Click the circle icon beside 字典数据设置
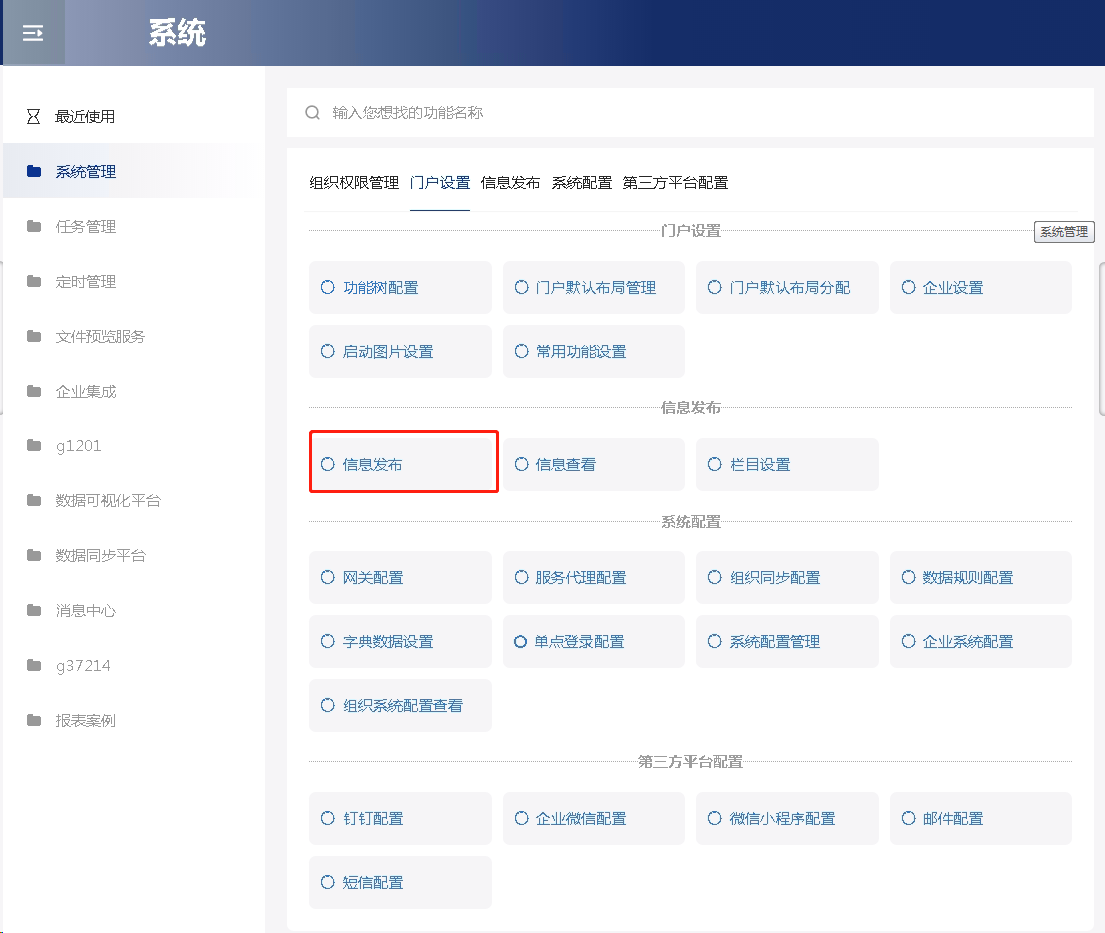The image size is (1105, 933). (328, 642)
